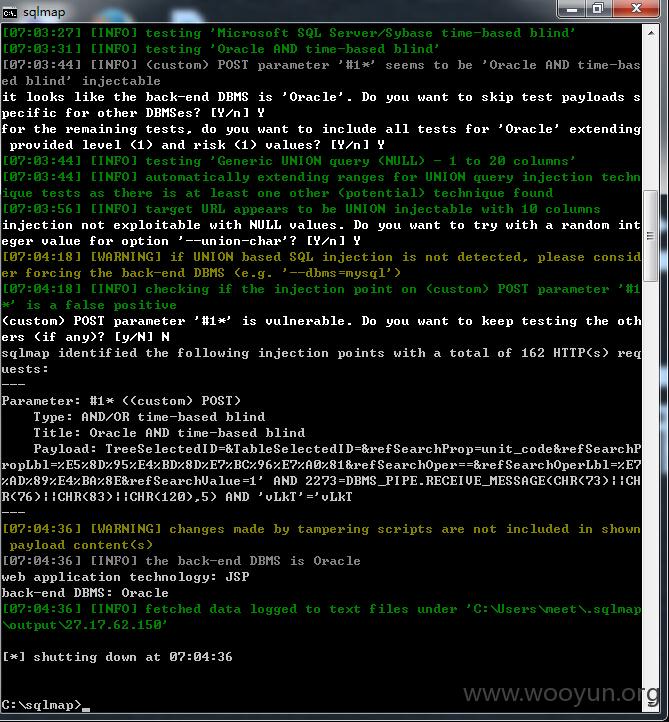Open the cmd system menu icon
Screen dimensions: 669x722
pos(9,12)
